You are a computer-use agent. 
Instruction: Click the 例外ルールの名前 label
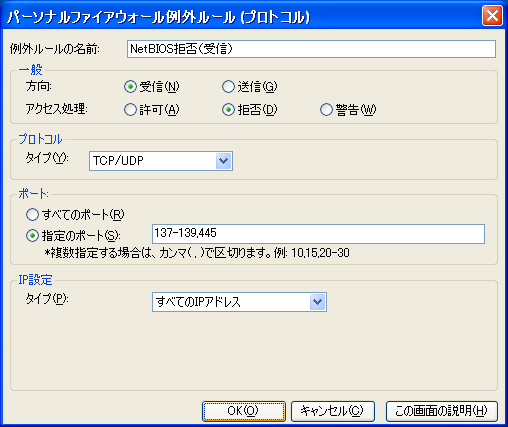coord(55,49)
